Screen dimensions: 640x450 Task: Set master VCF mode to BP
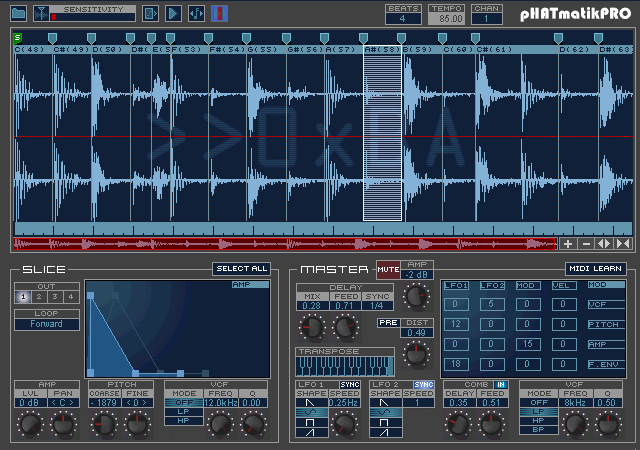pos(539,430)
